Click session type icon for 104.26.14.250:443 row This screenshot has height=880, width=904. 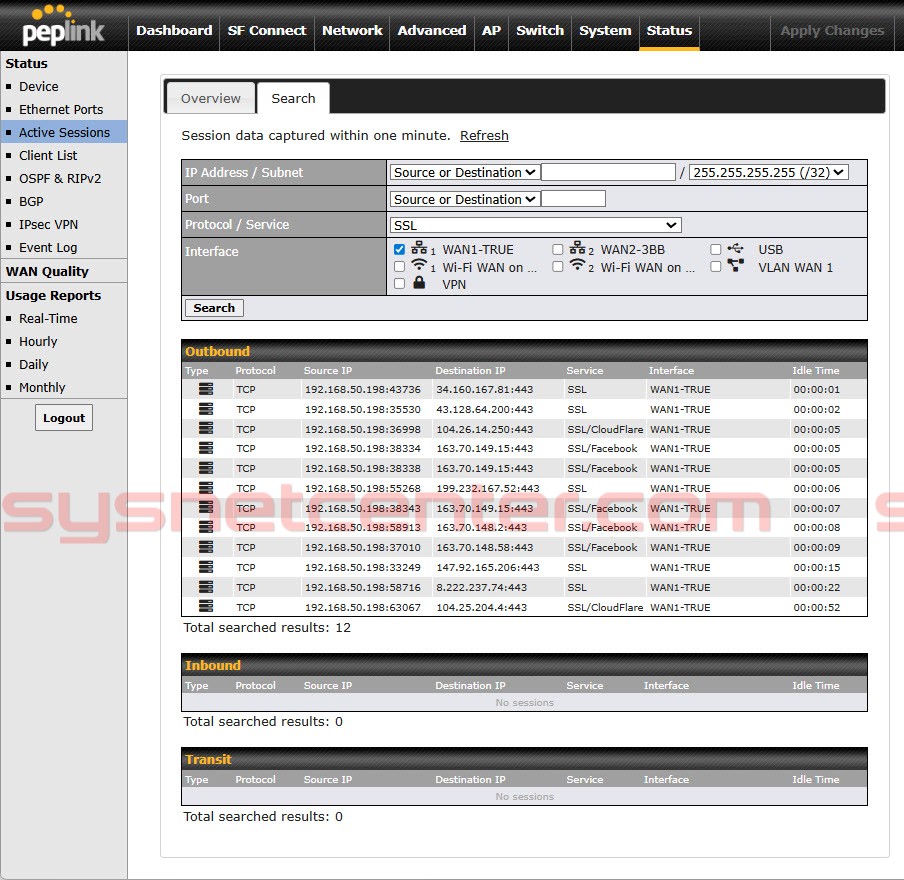point(206,428)
